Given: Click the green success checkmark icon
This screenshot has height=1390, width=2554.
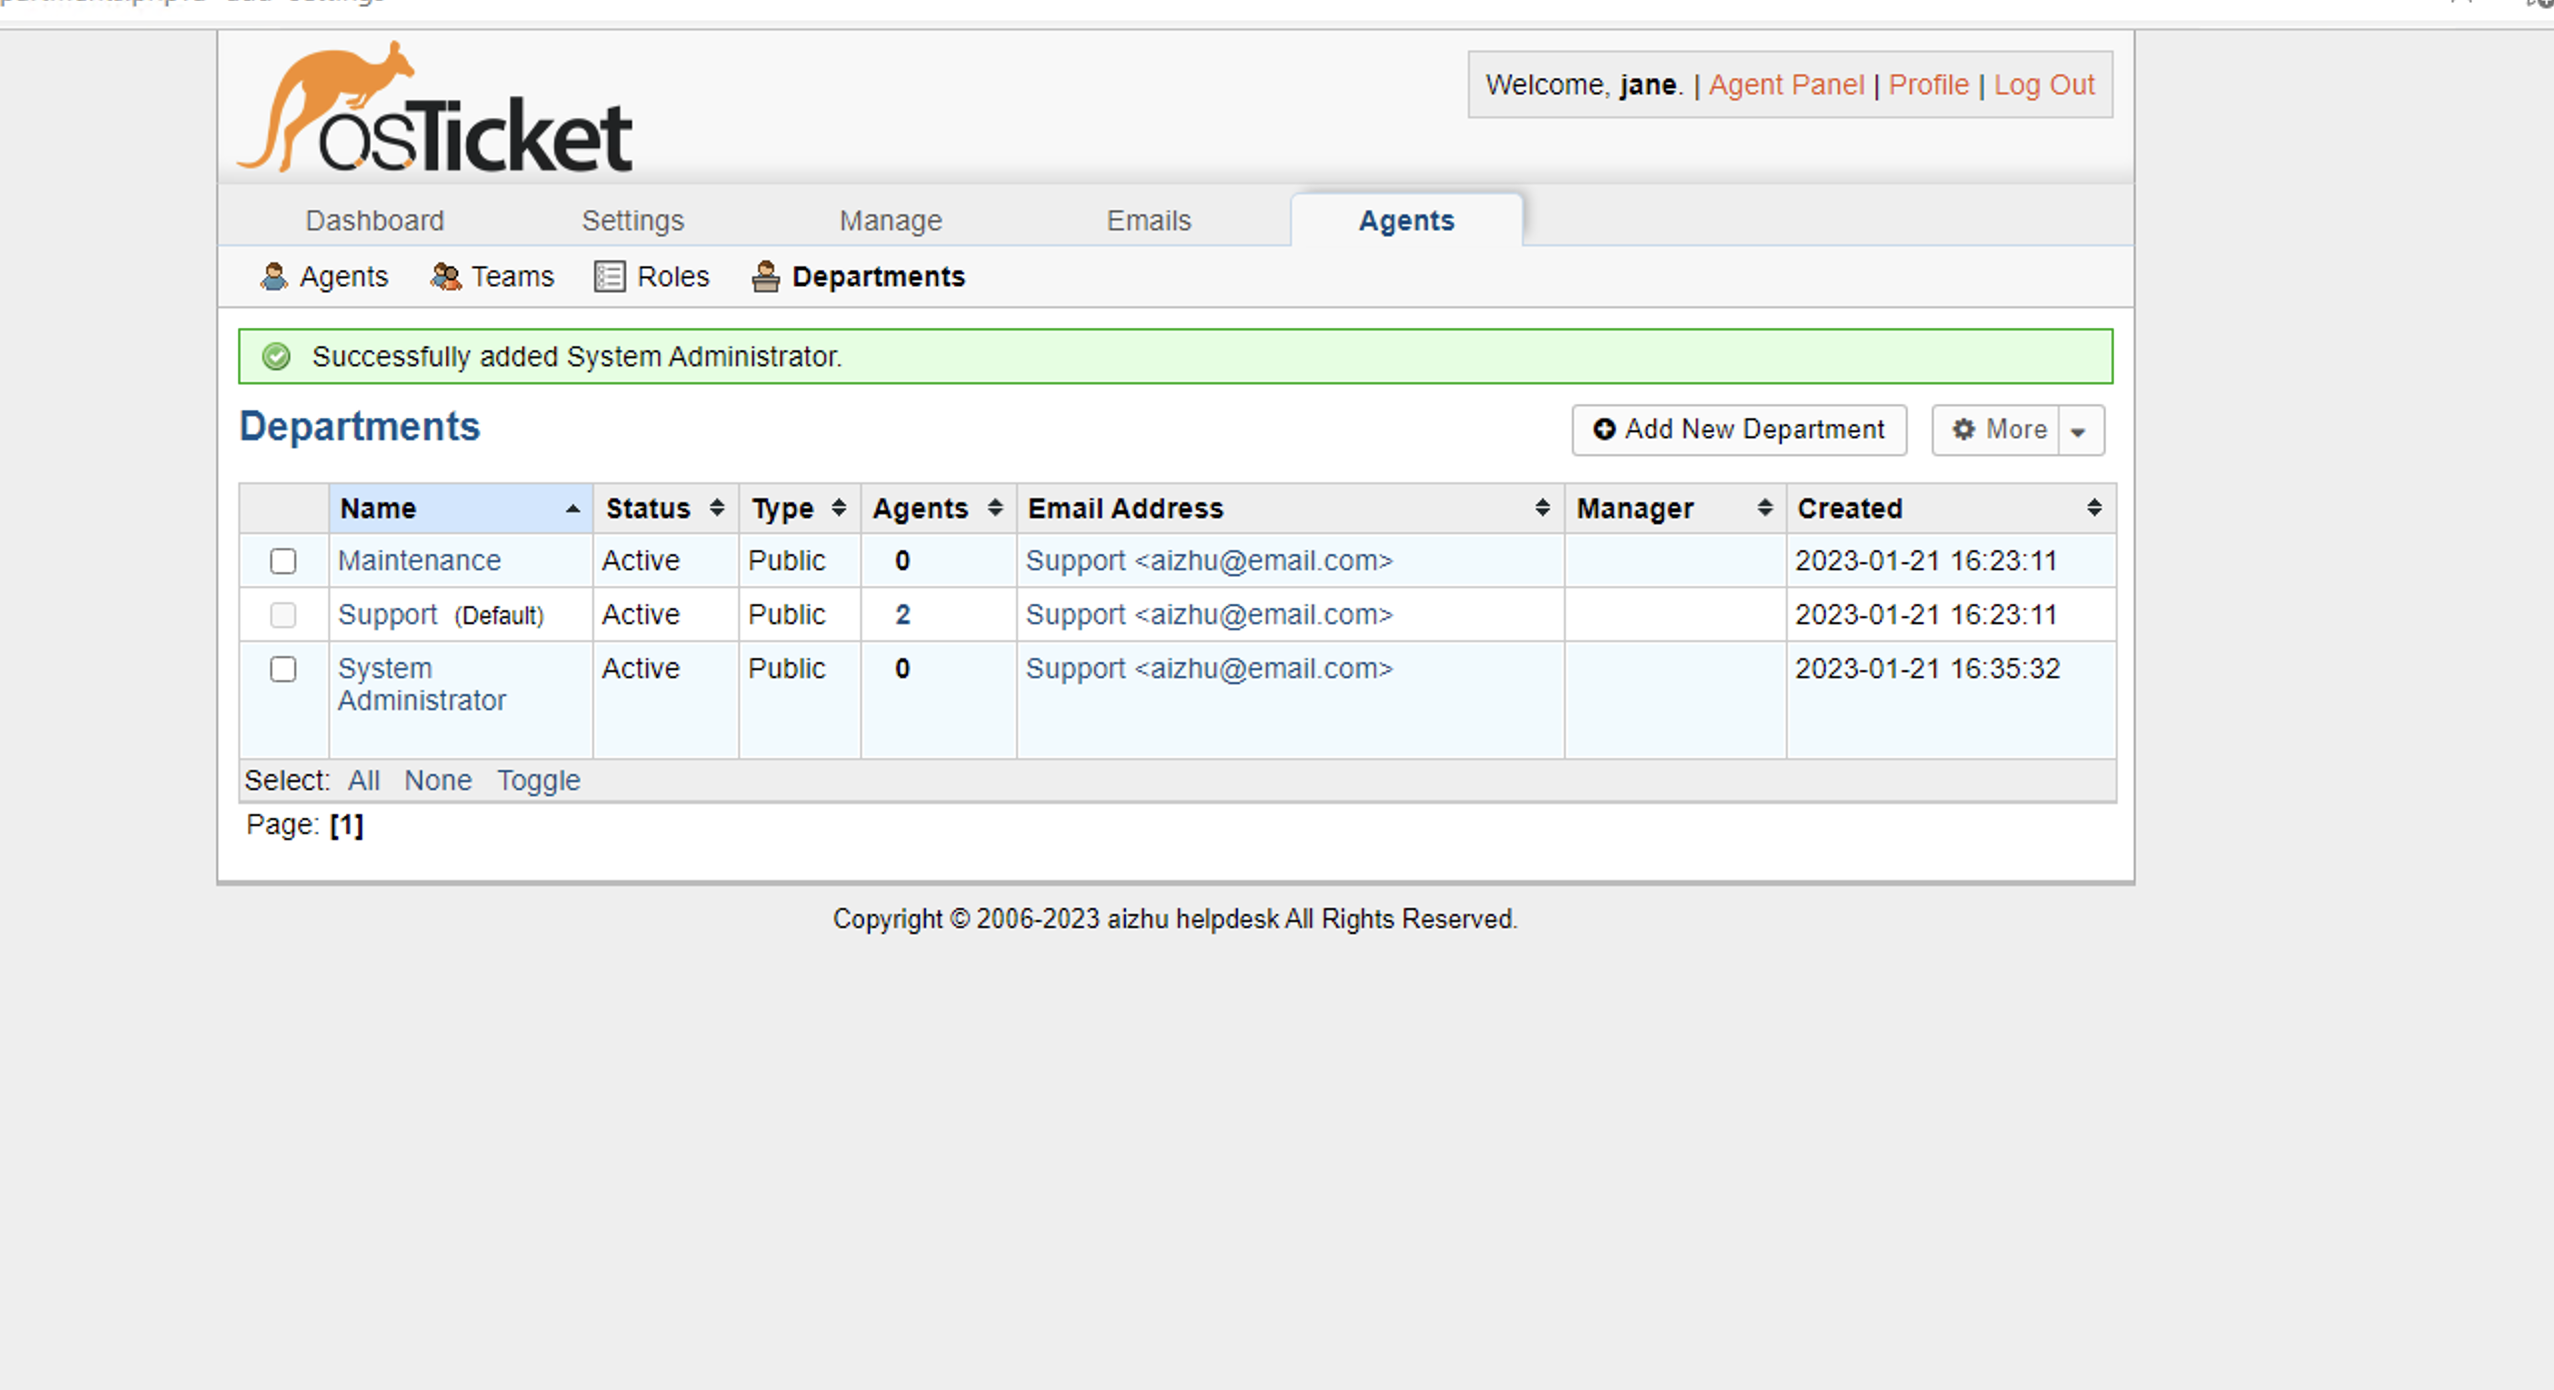Looking at the screenshot, I should [x=277, y=356].
